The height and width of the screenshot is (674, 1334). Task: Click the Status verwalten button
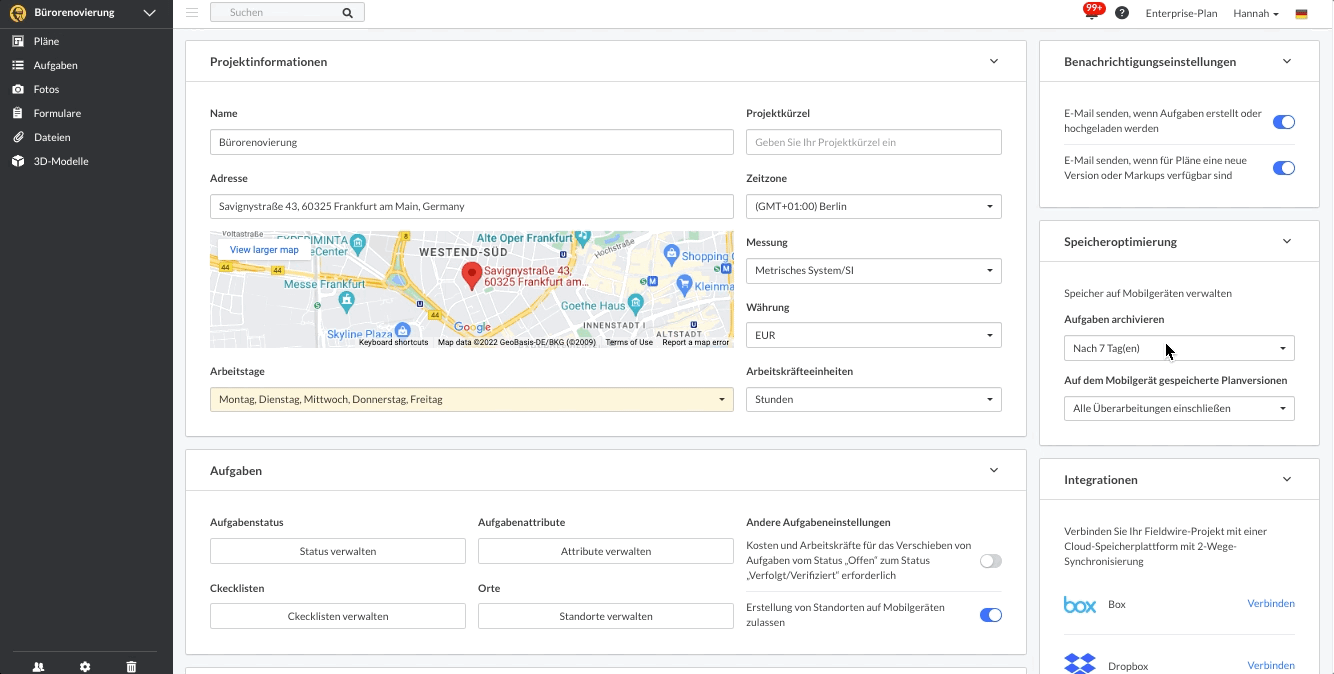[x=338, y=551]
